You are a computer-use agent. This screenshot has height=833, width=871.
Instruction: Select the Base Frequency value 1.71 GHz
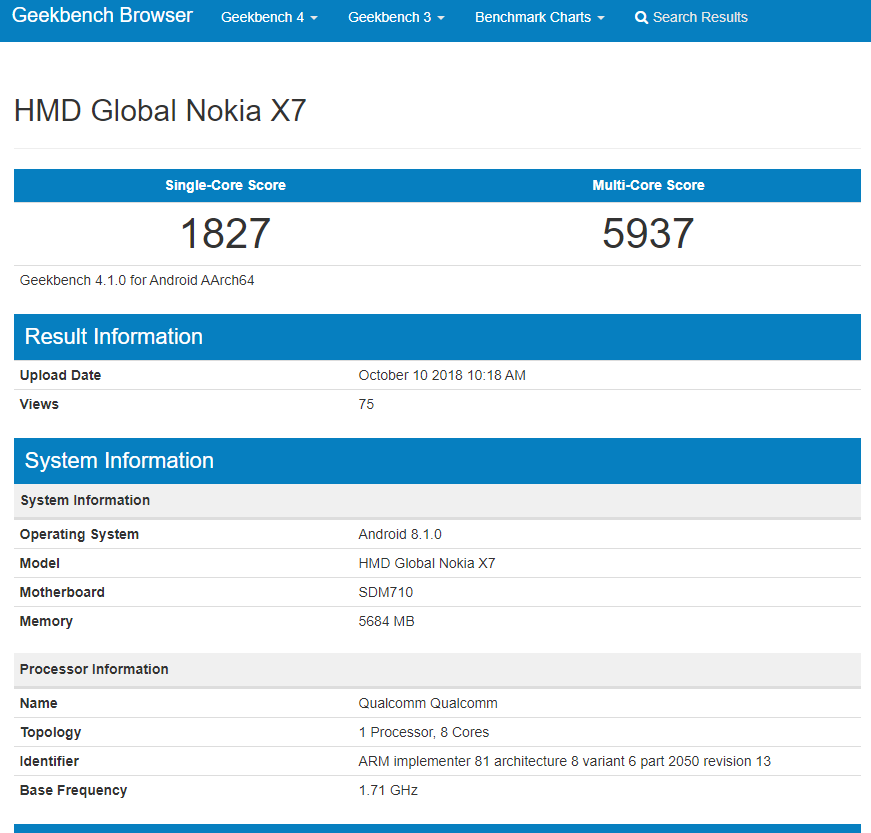(x=388, y=790)
